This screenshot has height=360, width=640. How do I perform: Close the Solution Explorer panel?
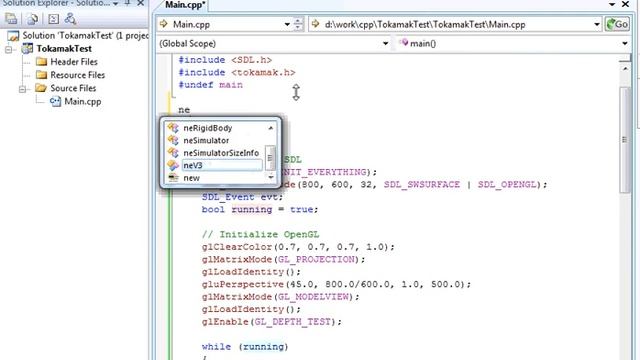[x=141, y=3]
